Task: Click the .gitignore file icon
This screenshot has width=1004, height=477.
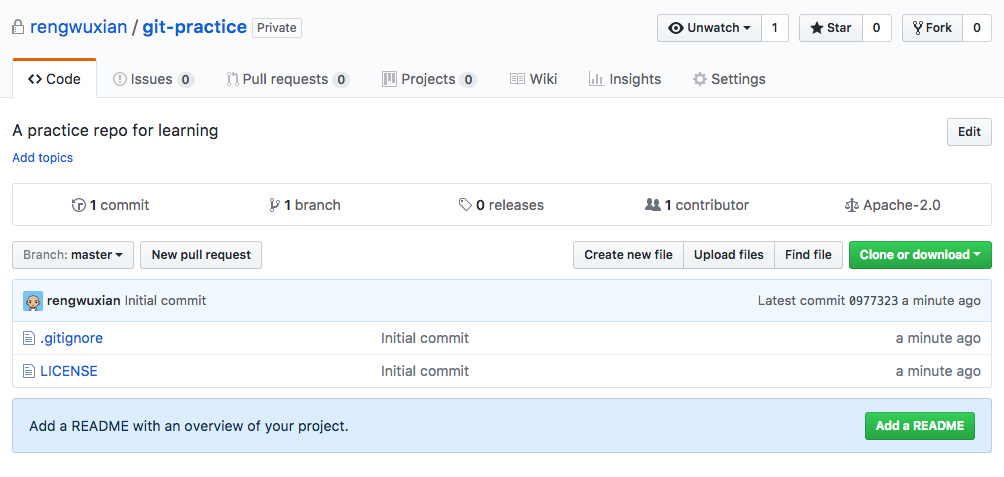Action: coord(29,338)
